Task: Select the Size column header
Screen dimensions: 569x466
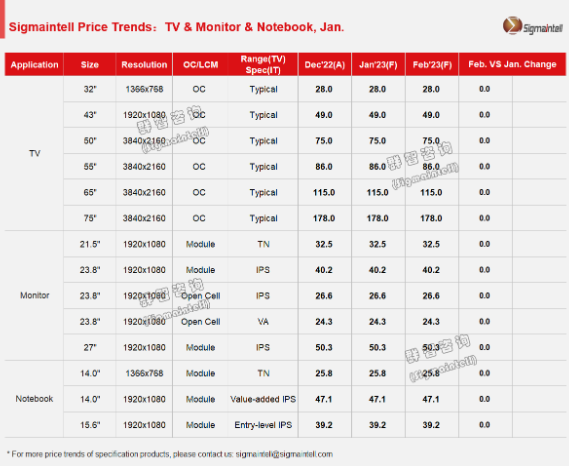Action: coord(90,65)
